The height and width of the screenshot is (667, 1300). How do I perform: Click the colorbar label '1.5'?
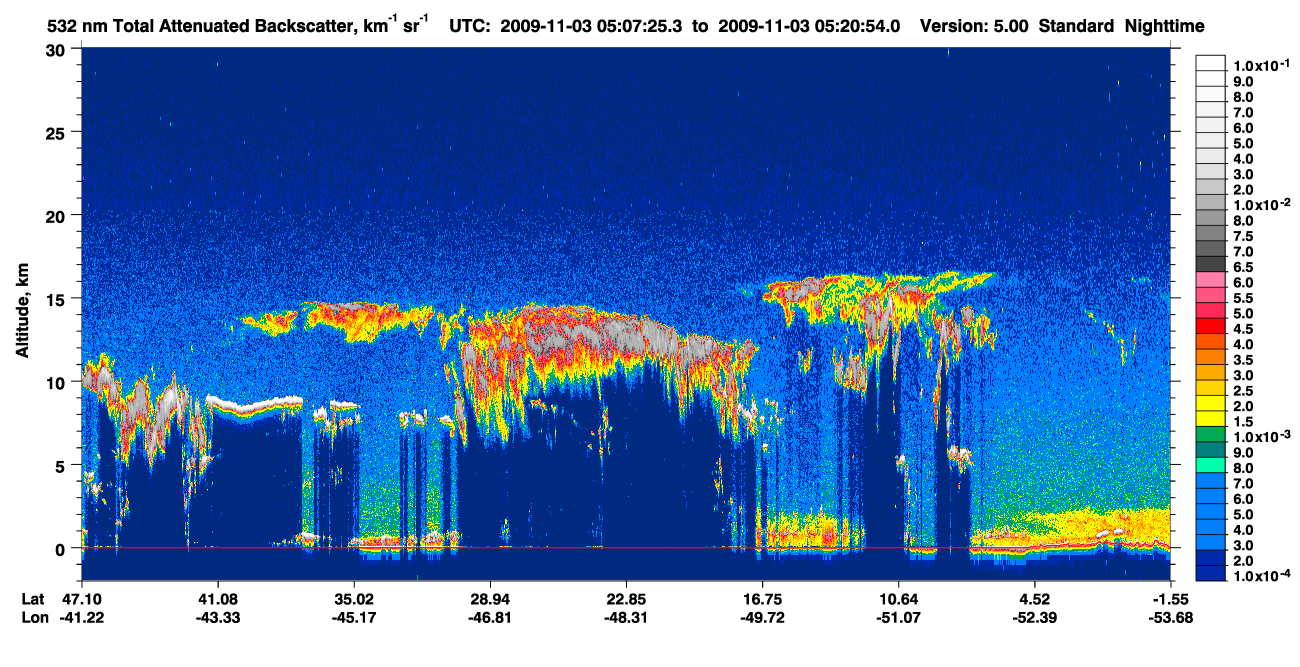tap(1245, 422)
